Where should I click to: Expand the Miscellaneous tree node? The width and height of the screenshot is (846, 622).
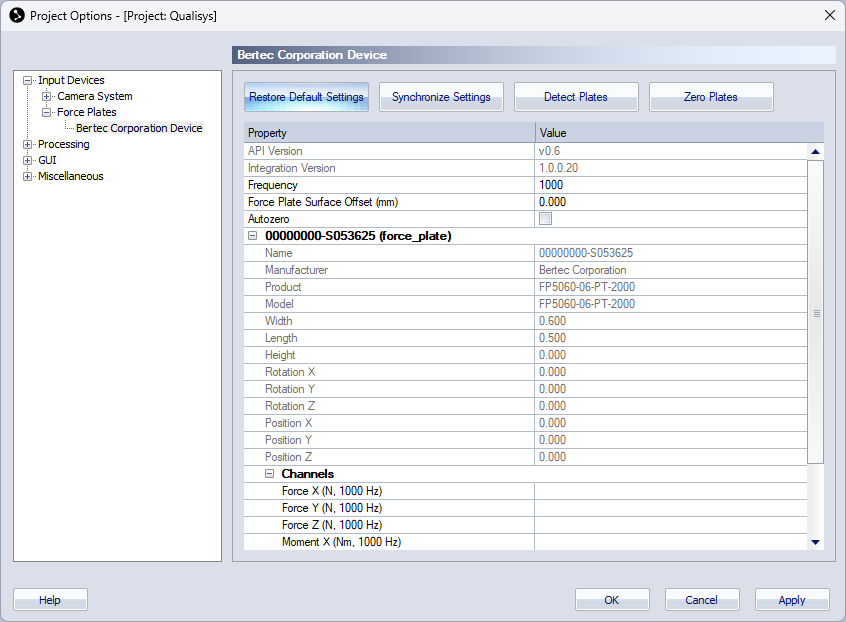click(27, 176)
